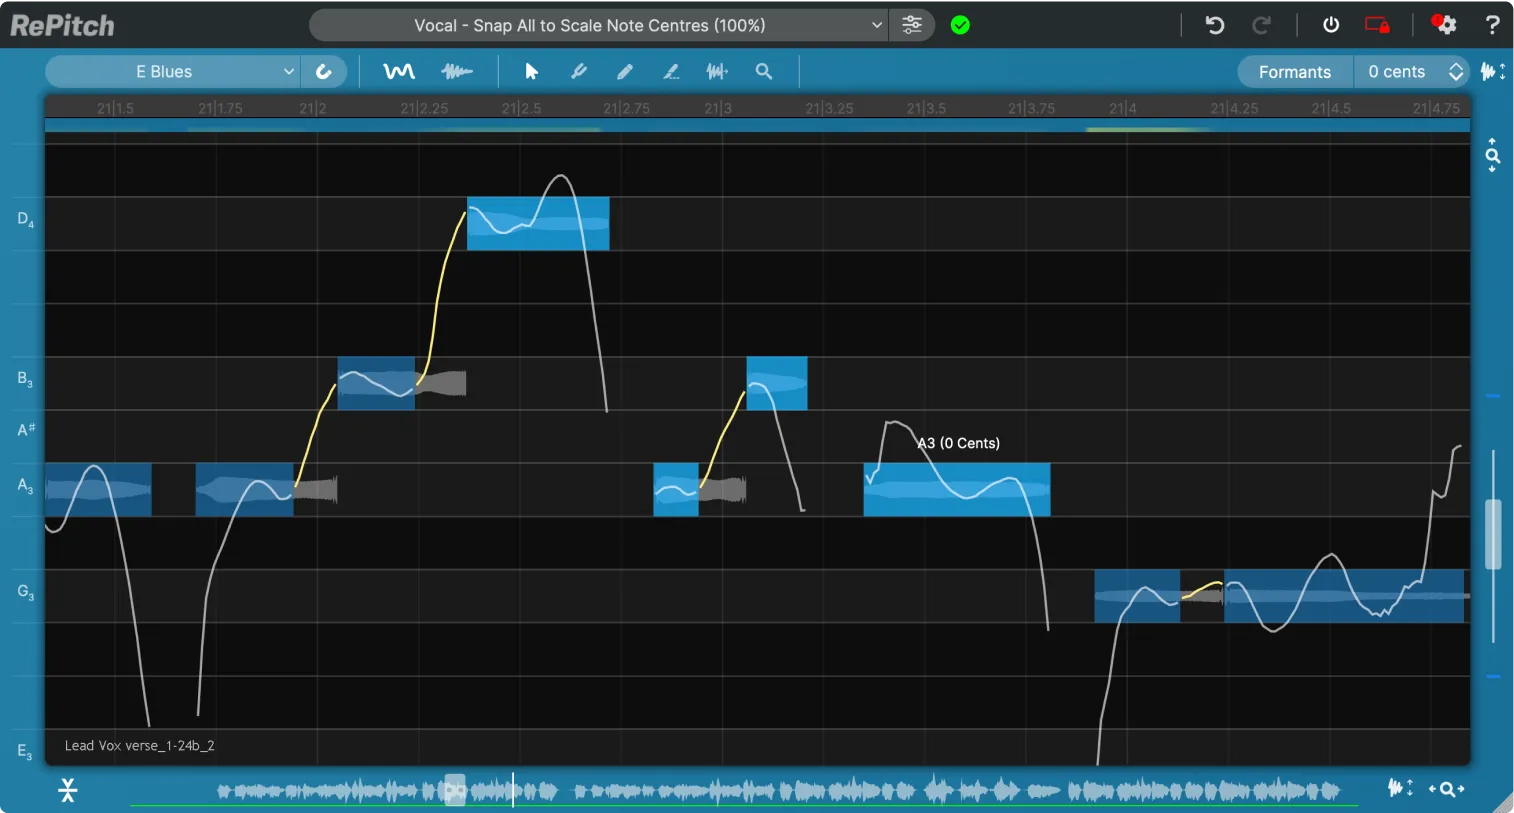This screenshot has height=813, width=1514.
Task: Enable Formants processing
Action: [x=1293, y=71]
